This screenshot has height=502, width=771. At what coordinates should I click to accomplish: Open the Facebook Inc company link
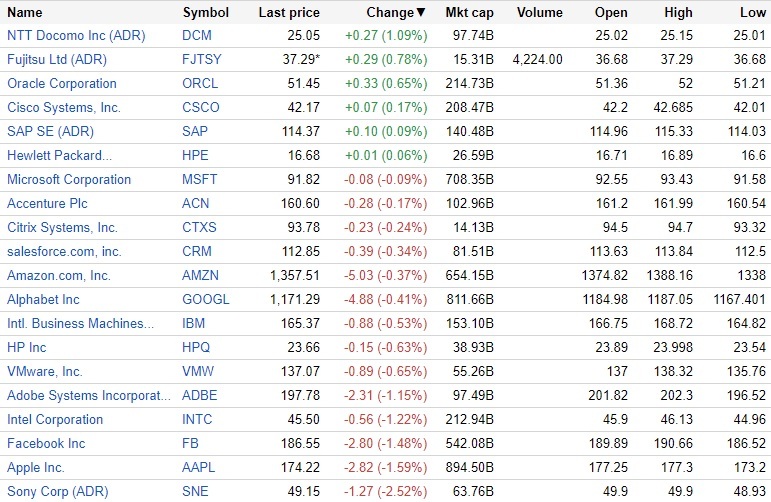pyautogui.click(x=46, y=444)
